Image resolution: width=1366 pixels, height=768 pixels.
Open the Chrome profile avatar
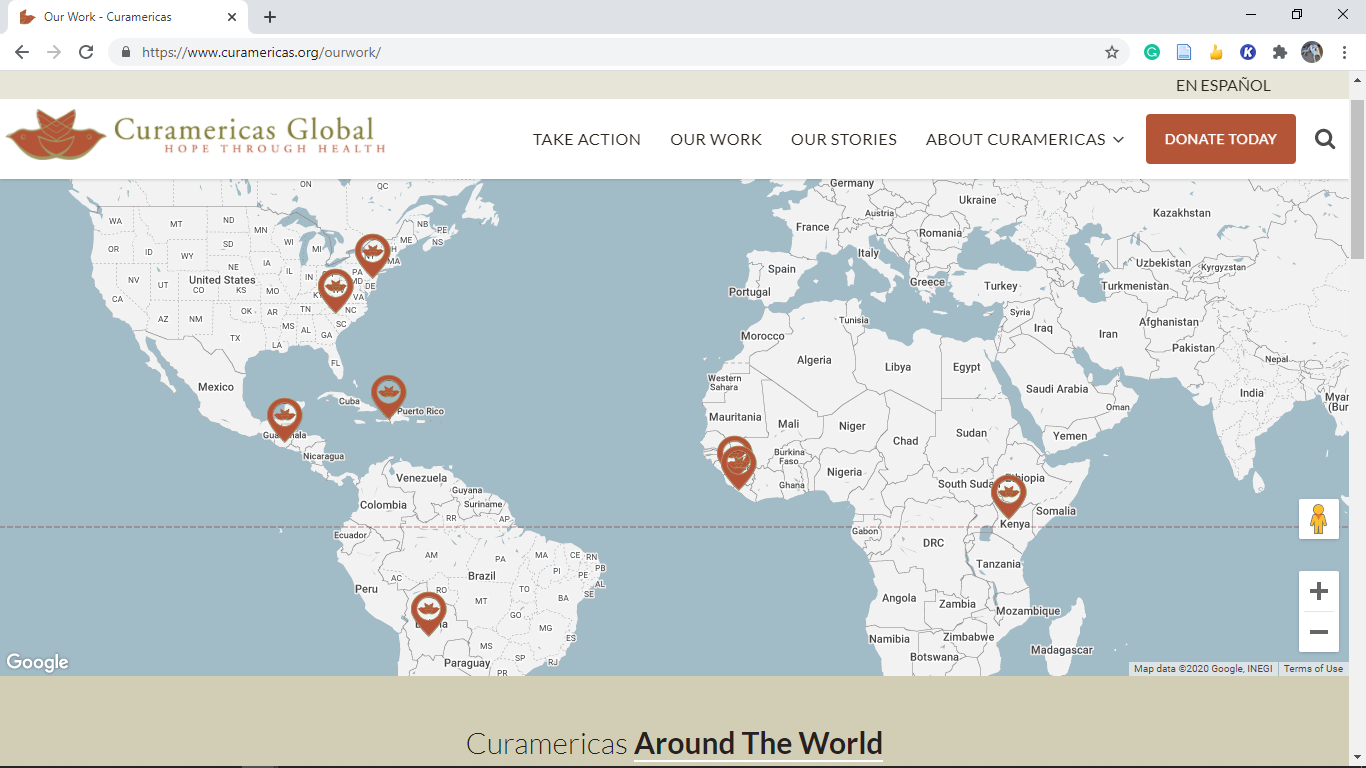coord(1312,52)
